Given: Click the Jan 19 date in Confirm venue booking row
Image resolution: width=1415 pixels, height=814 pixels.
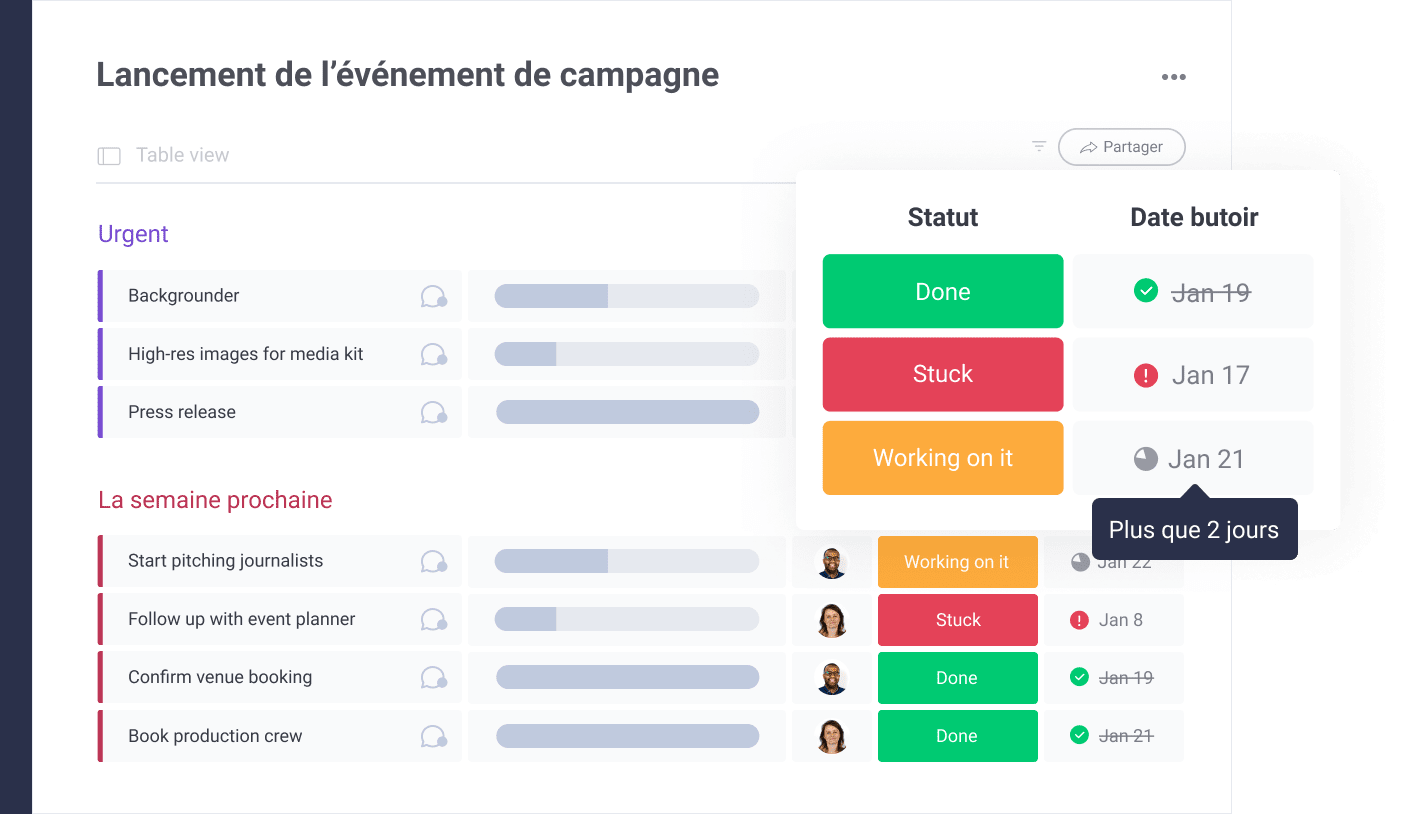Looking at the screenshot, I should coord(1126,678).
